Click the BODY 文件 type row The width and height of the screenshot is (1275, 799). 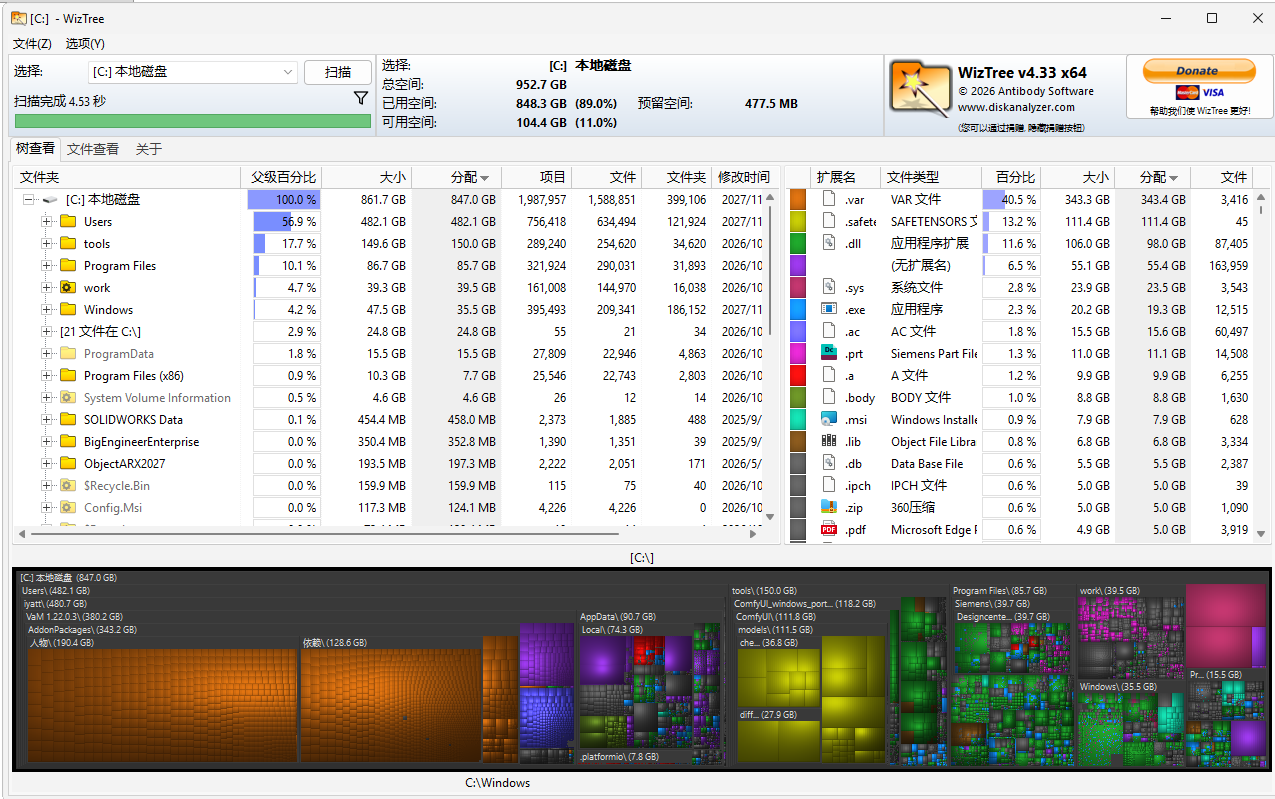pyautogui.click(x=1020, y=397)
